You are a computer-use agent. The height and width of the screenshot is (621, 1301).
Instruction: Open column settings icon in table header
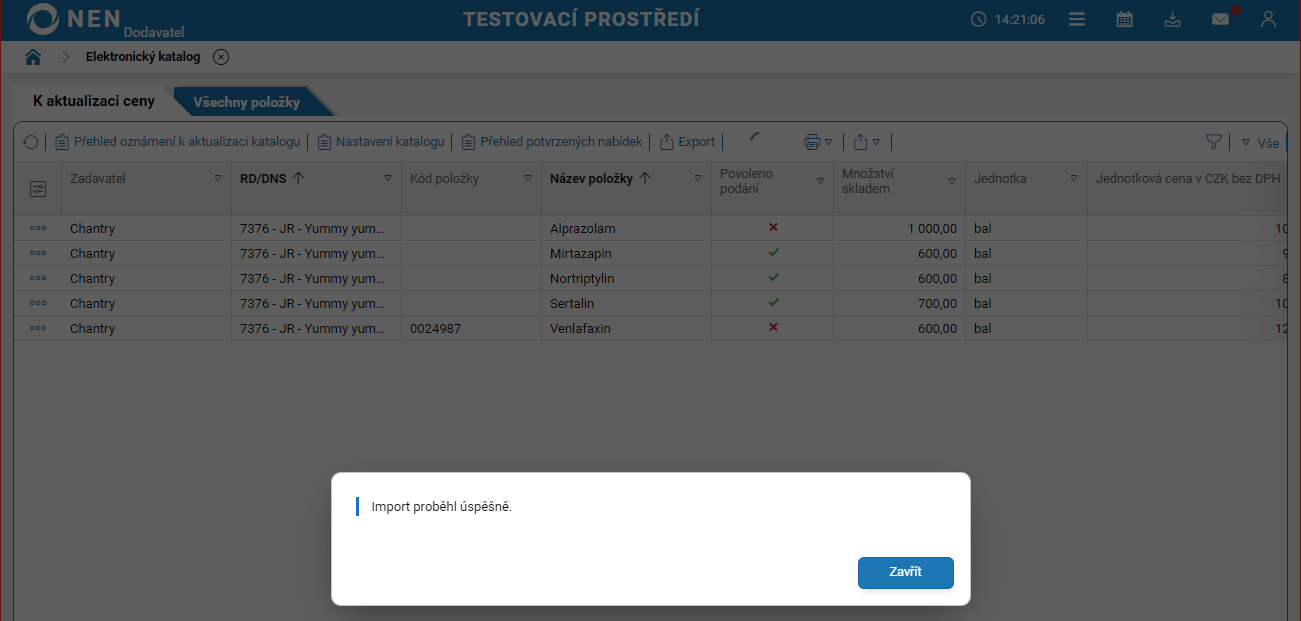[x=38, y=188]
